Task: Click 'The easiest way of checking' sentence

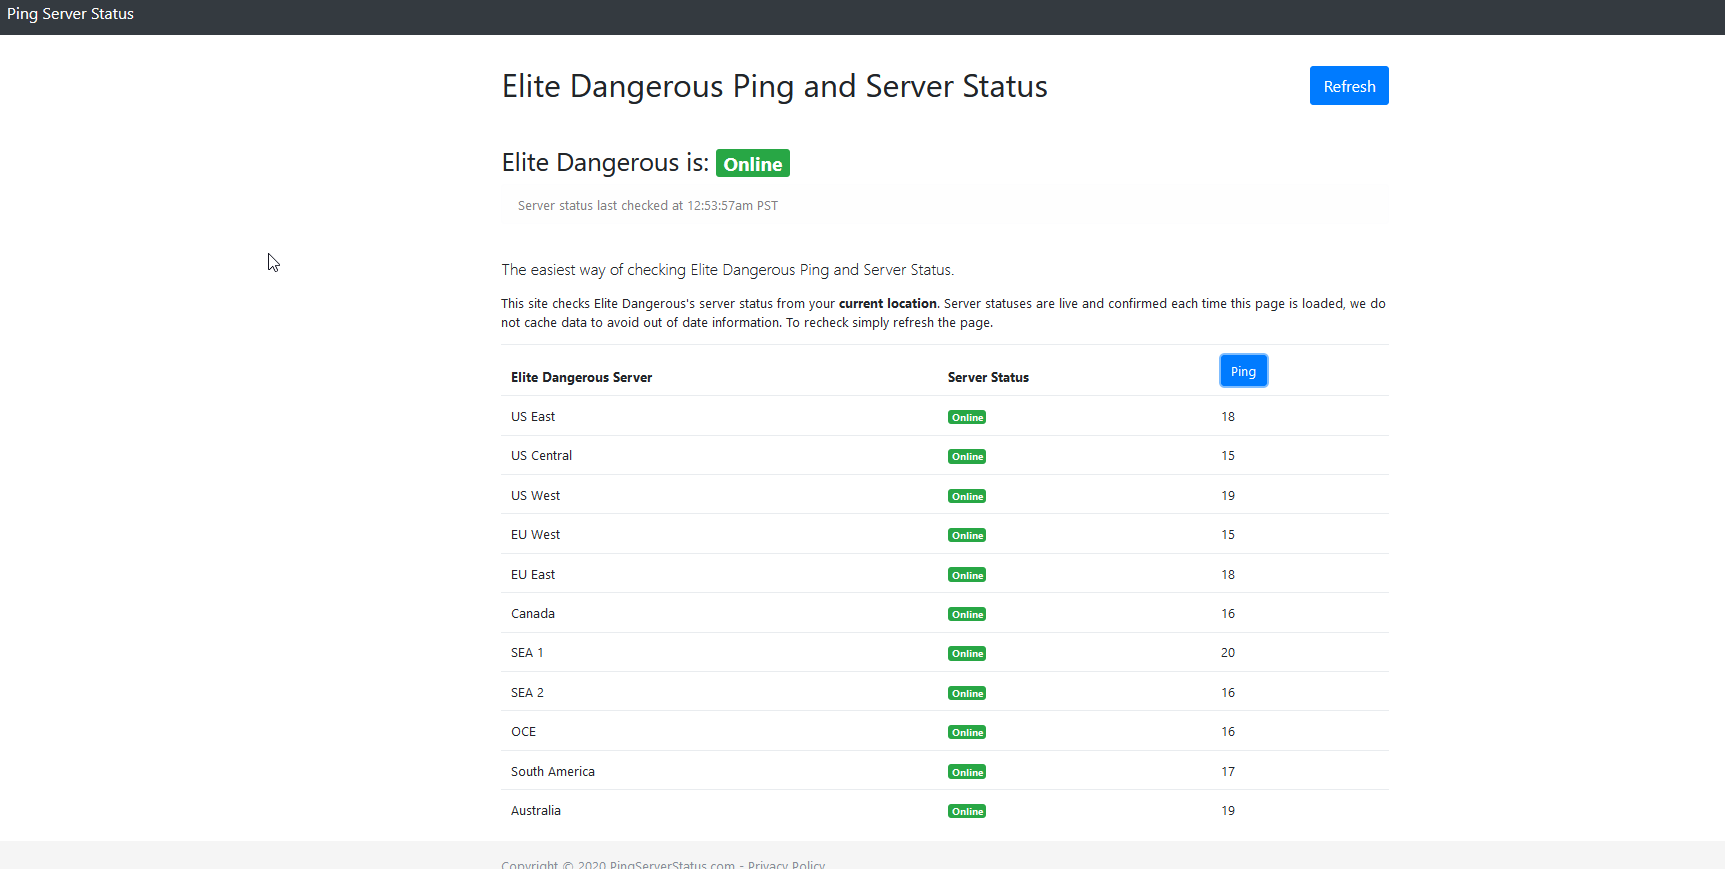Action: 728,270
